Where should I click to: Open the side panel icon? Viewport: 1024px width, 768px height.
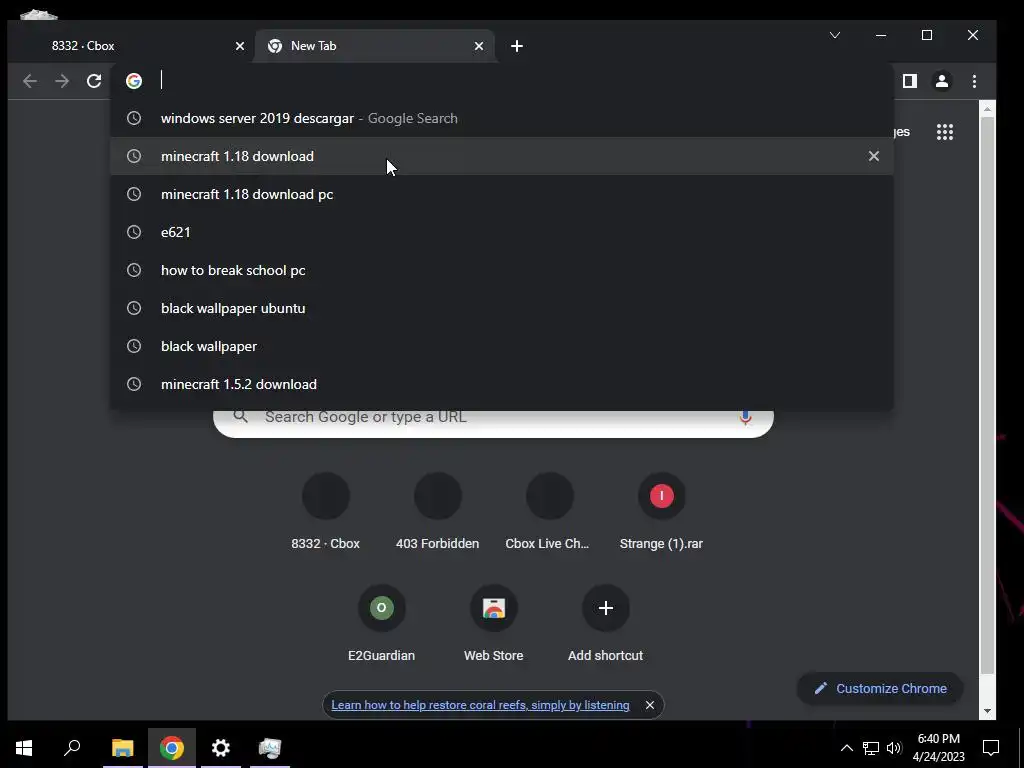click(x=910, y=81)
